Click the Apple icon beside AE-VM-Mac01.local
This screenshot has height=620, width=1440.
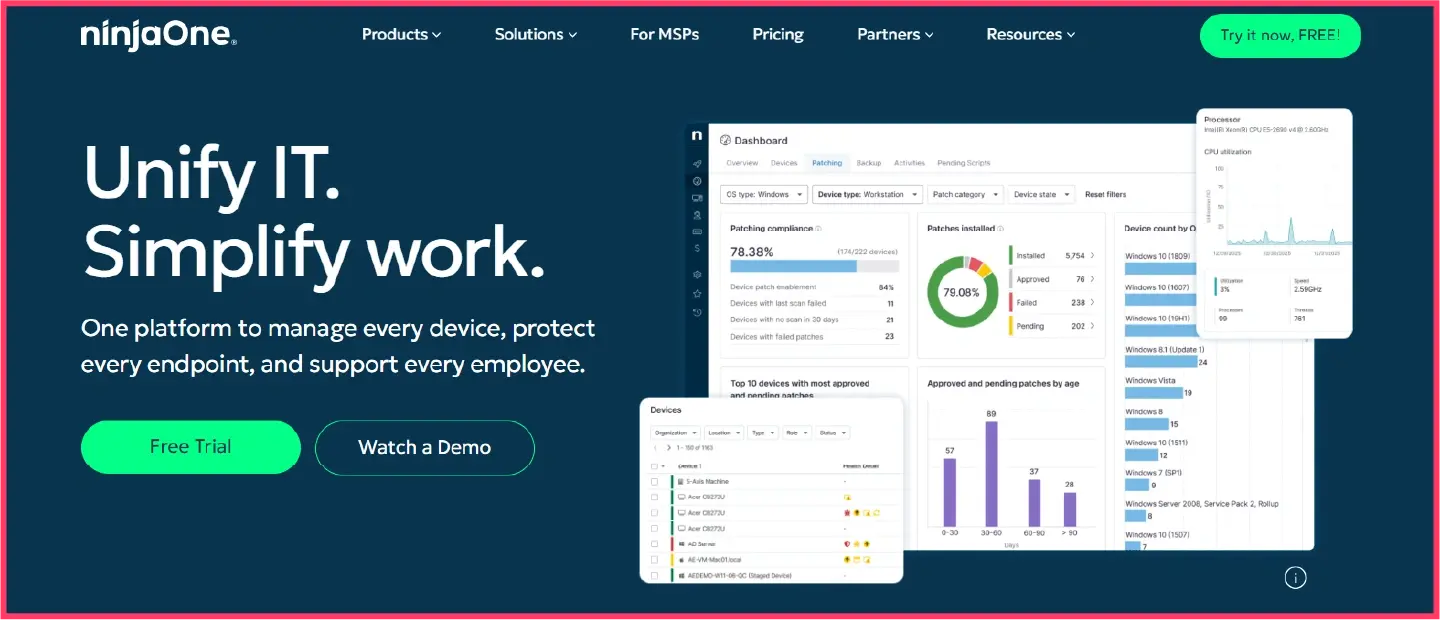[x=681, y=560]
